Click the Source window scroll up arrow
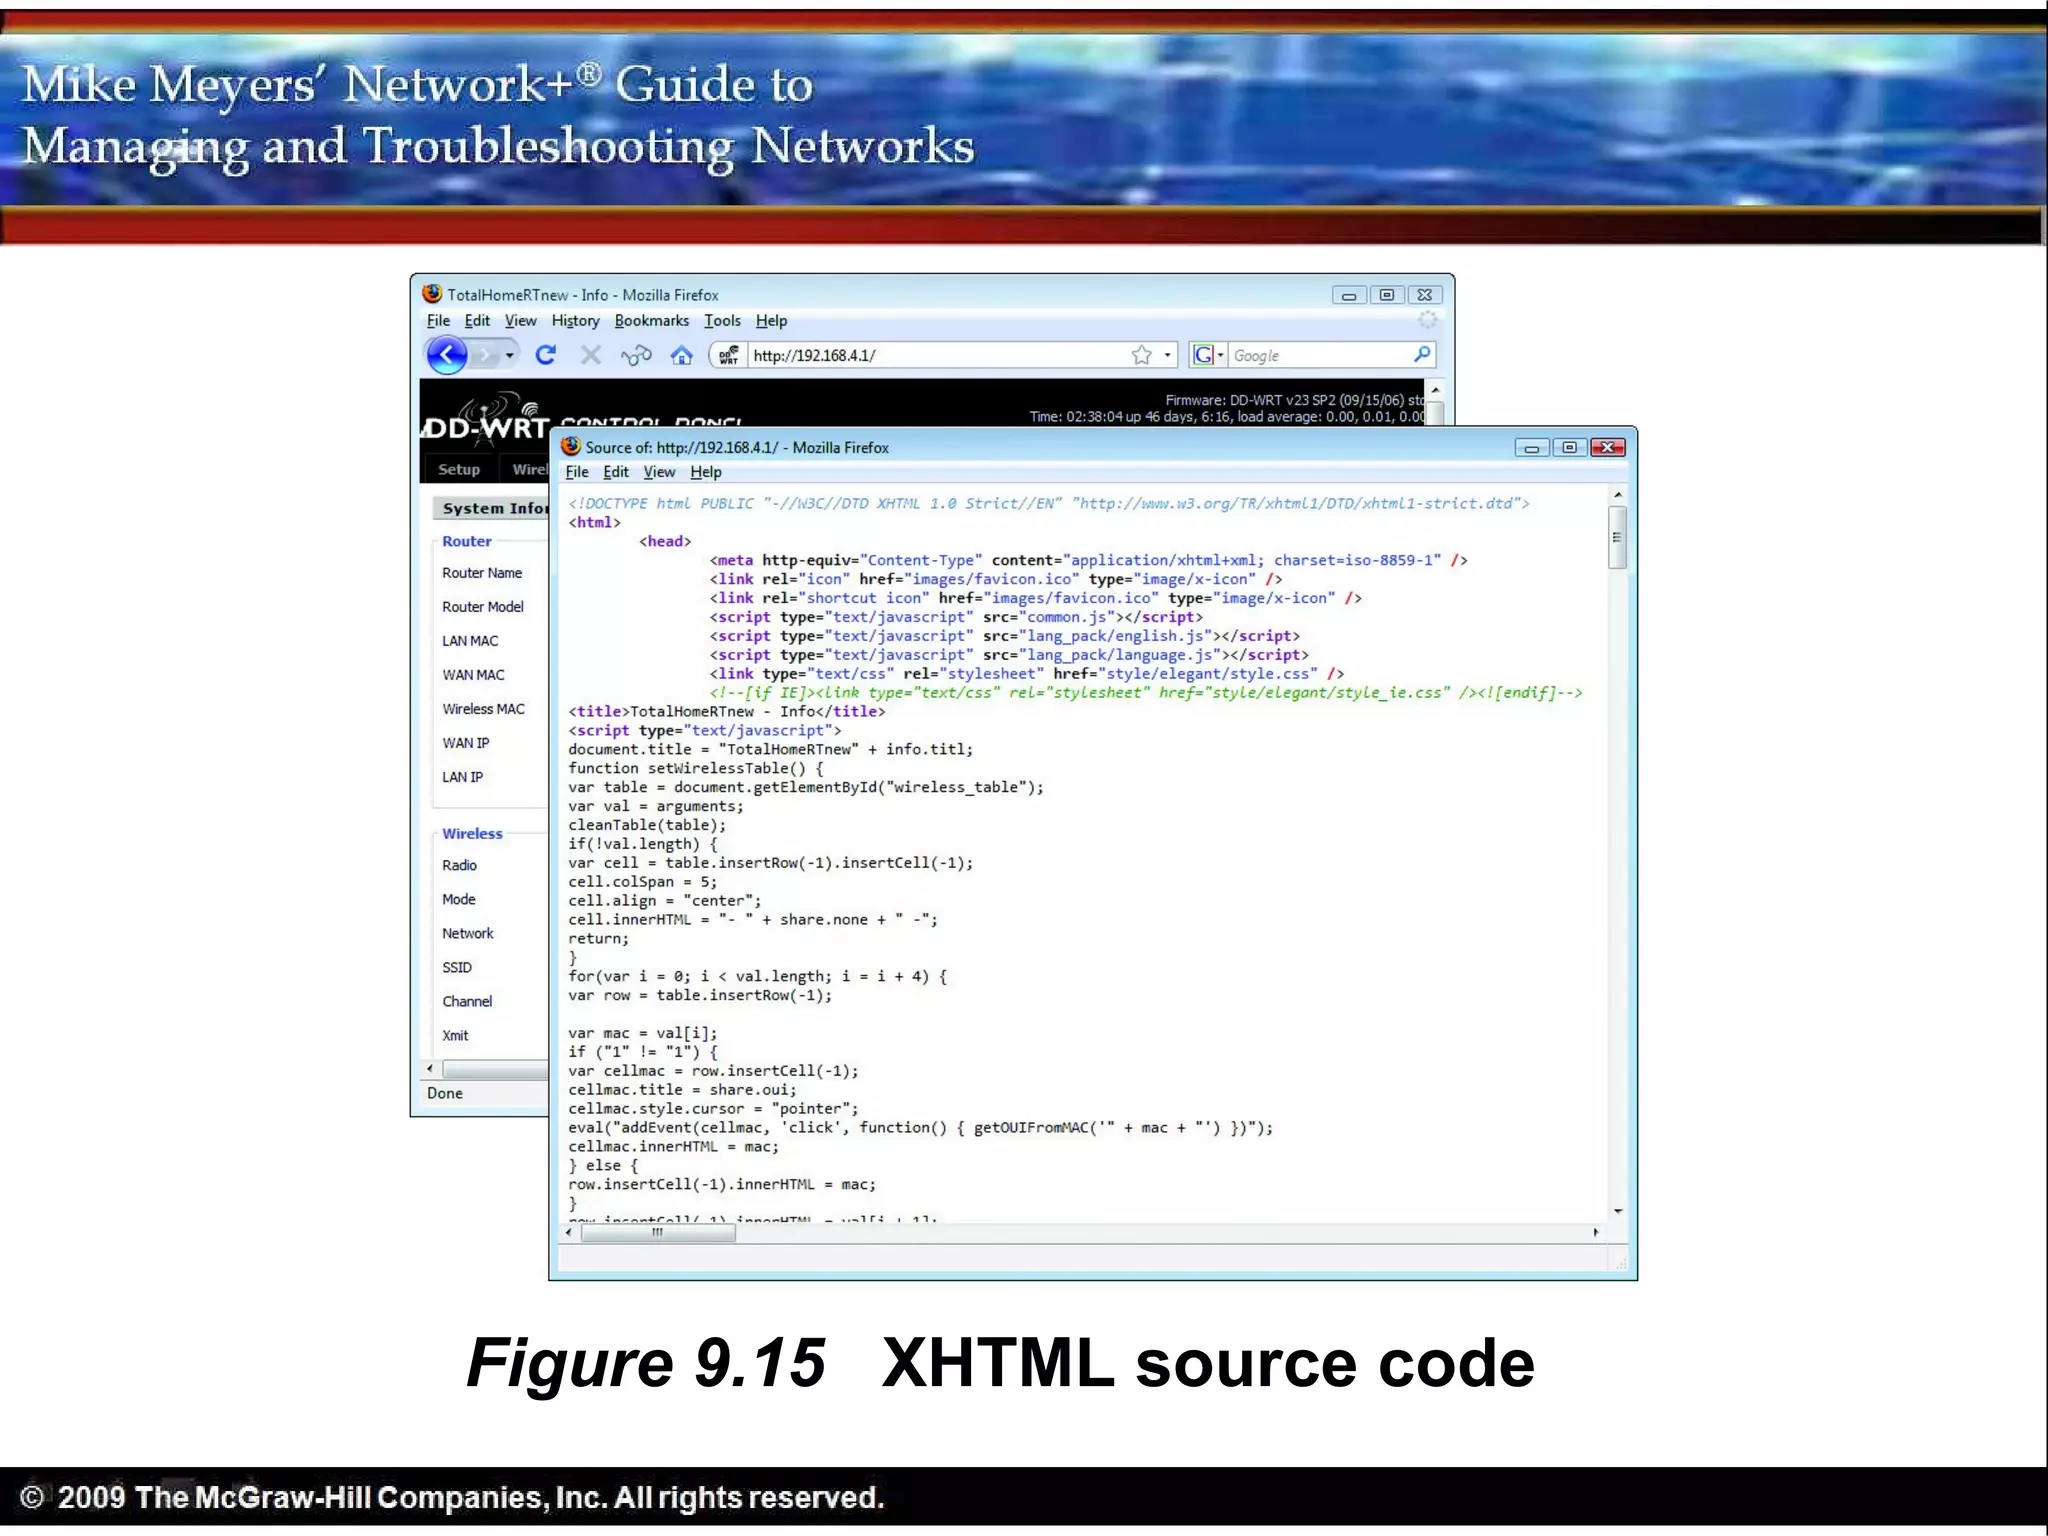This screenshot has width=2048, height=1536. click(x=1617, y=495)
